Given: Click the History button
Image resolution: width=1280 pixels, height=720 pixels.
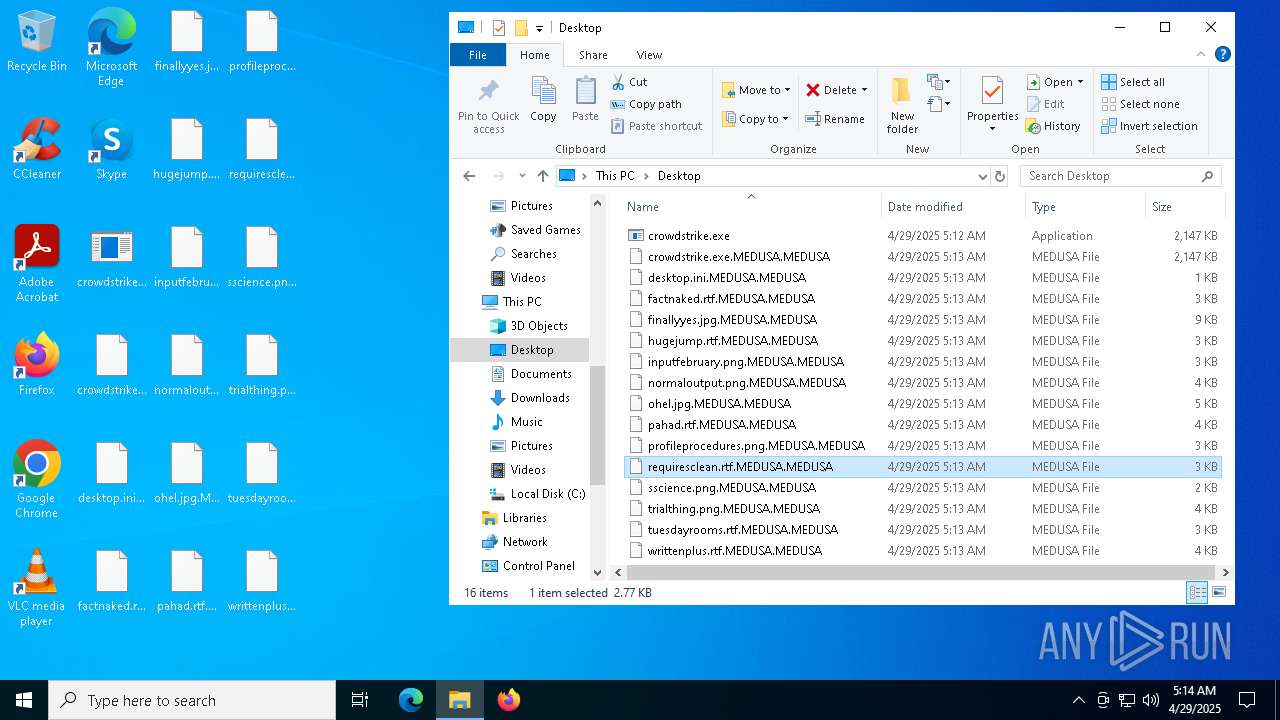Looking at the screenshot, I should (x=1053, y=126).
